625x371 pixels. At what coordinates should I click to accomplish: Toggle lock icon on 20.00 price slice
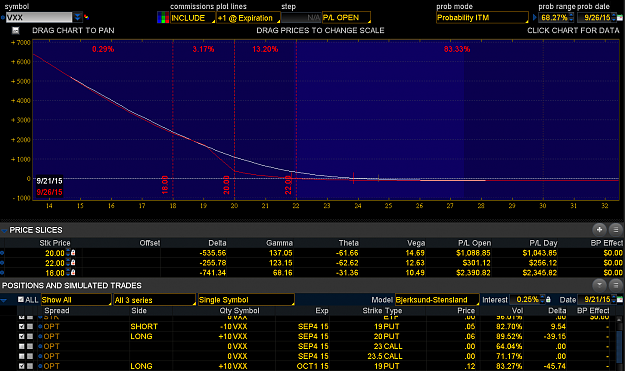point(73,253)
